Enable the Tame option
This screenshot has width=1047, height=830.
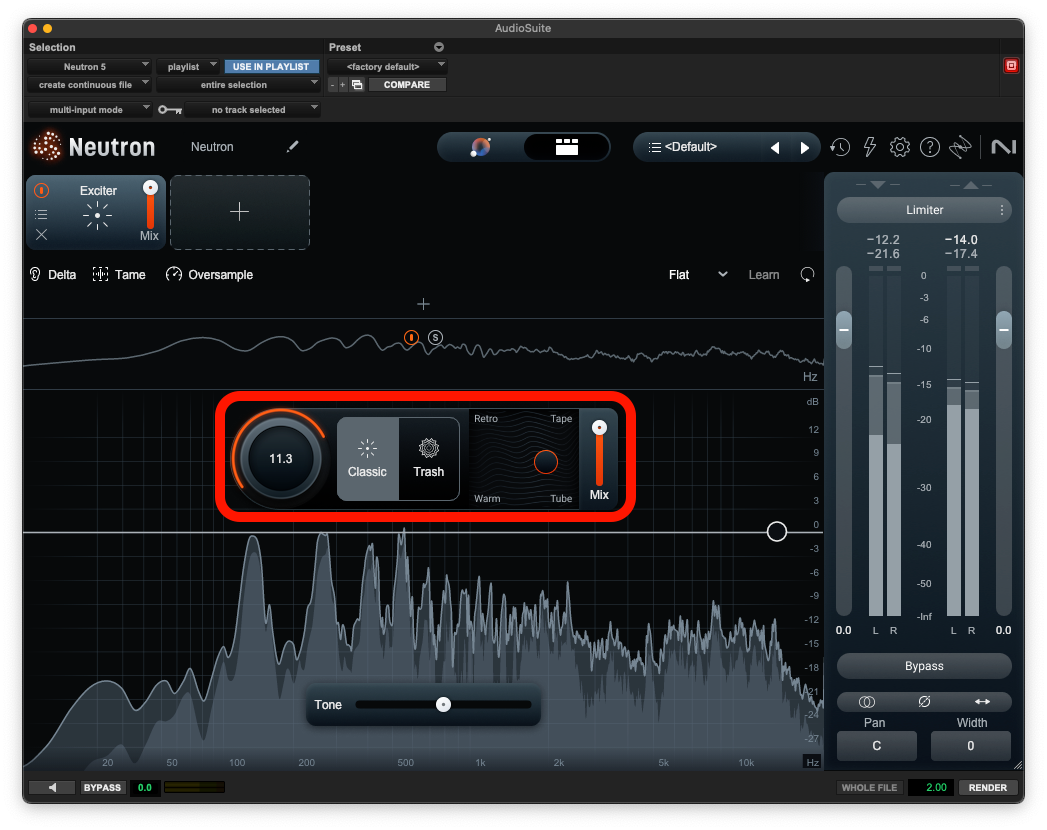tap(119, 274)
